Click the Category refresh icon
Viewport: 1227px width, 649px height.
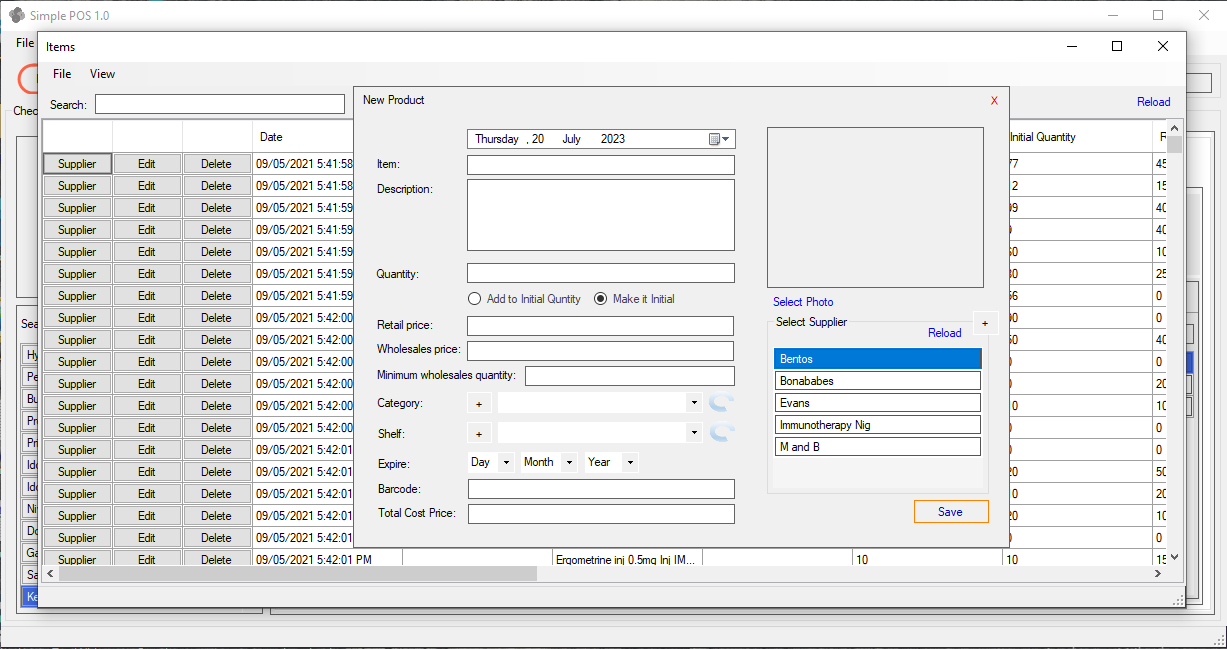pyautogui.click(x=721, y=403)
